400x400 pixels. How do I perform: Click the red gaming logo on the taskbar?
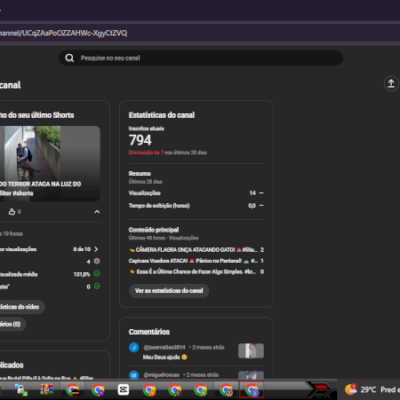[322, 389]
